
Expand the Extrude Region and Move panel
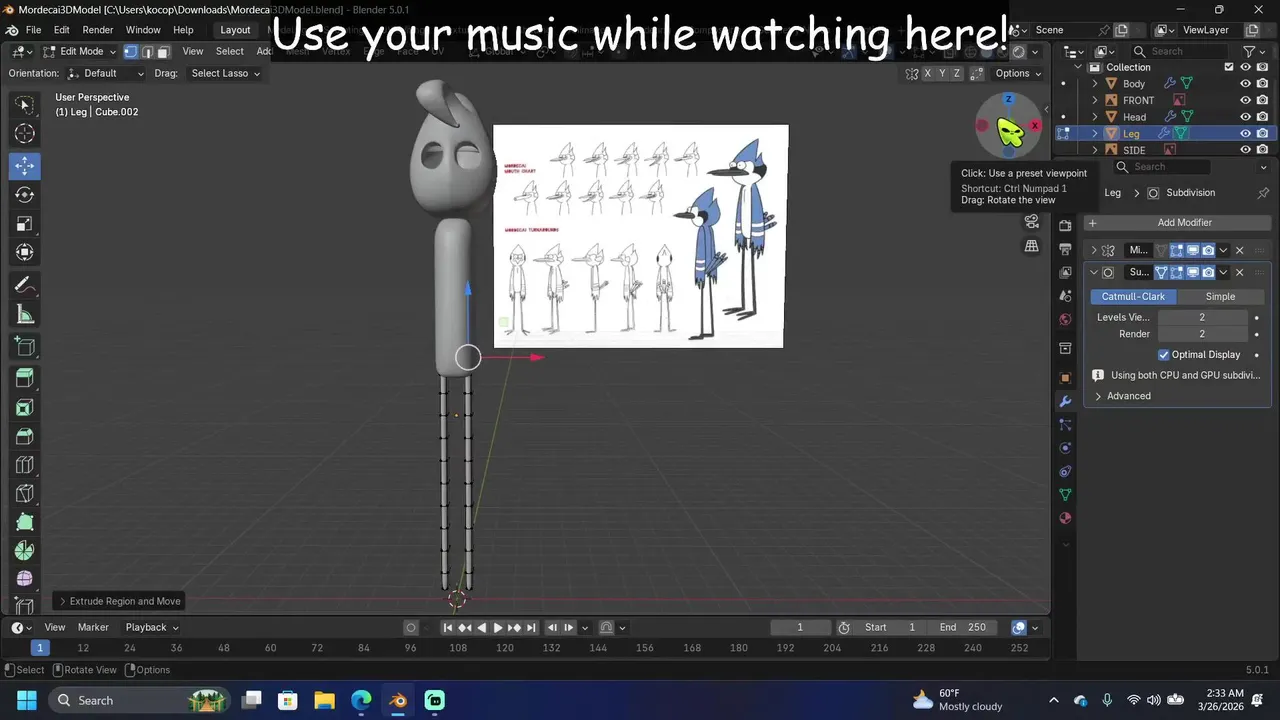point(119,601)
